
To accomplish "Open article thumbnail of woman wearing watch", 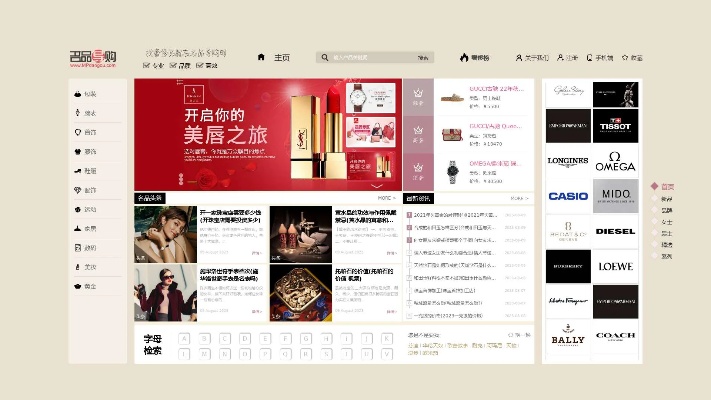I will coord(166,234).
